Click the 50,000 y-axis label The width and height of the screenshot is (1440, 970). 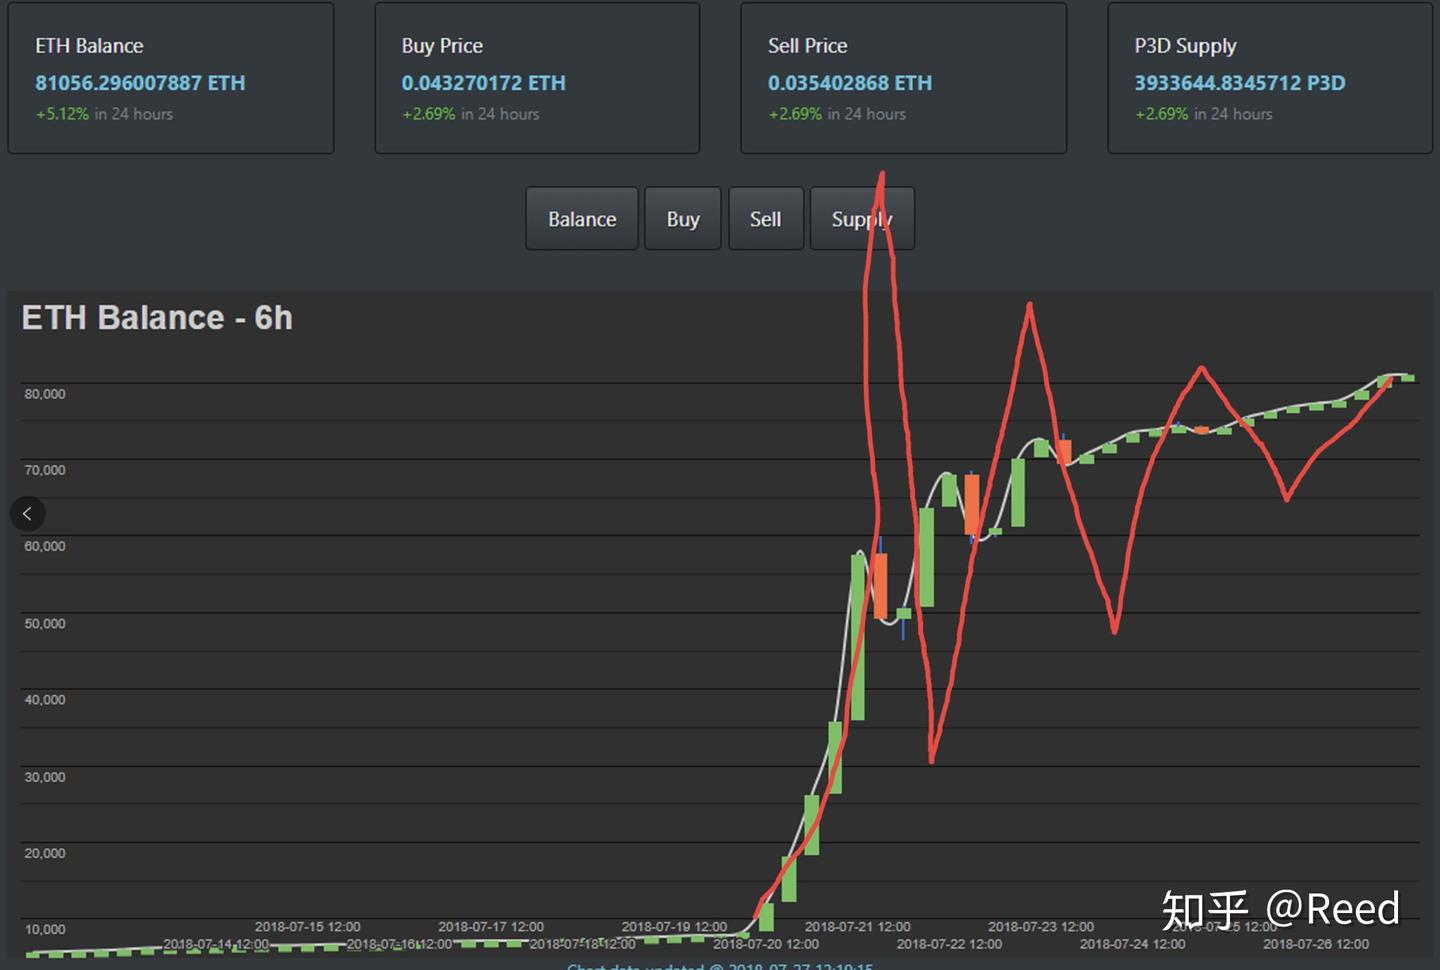[45, 623]
